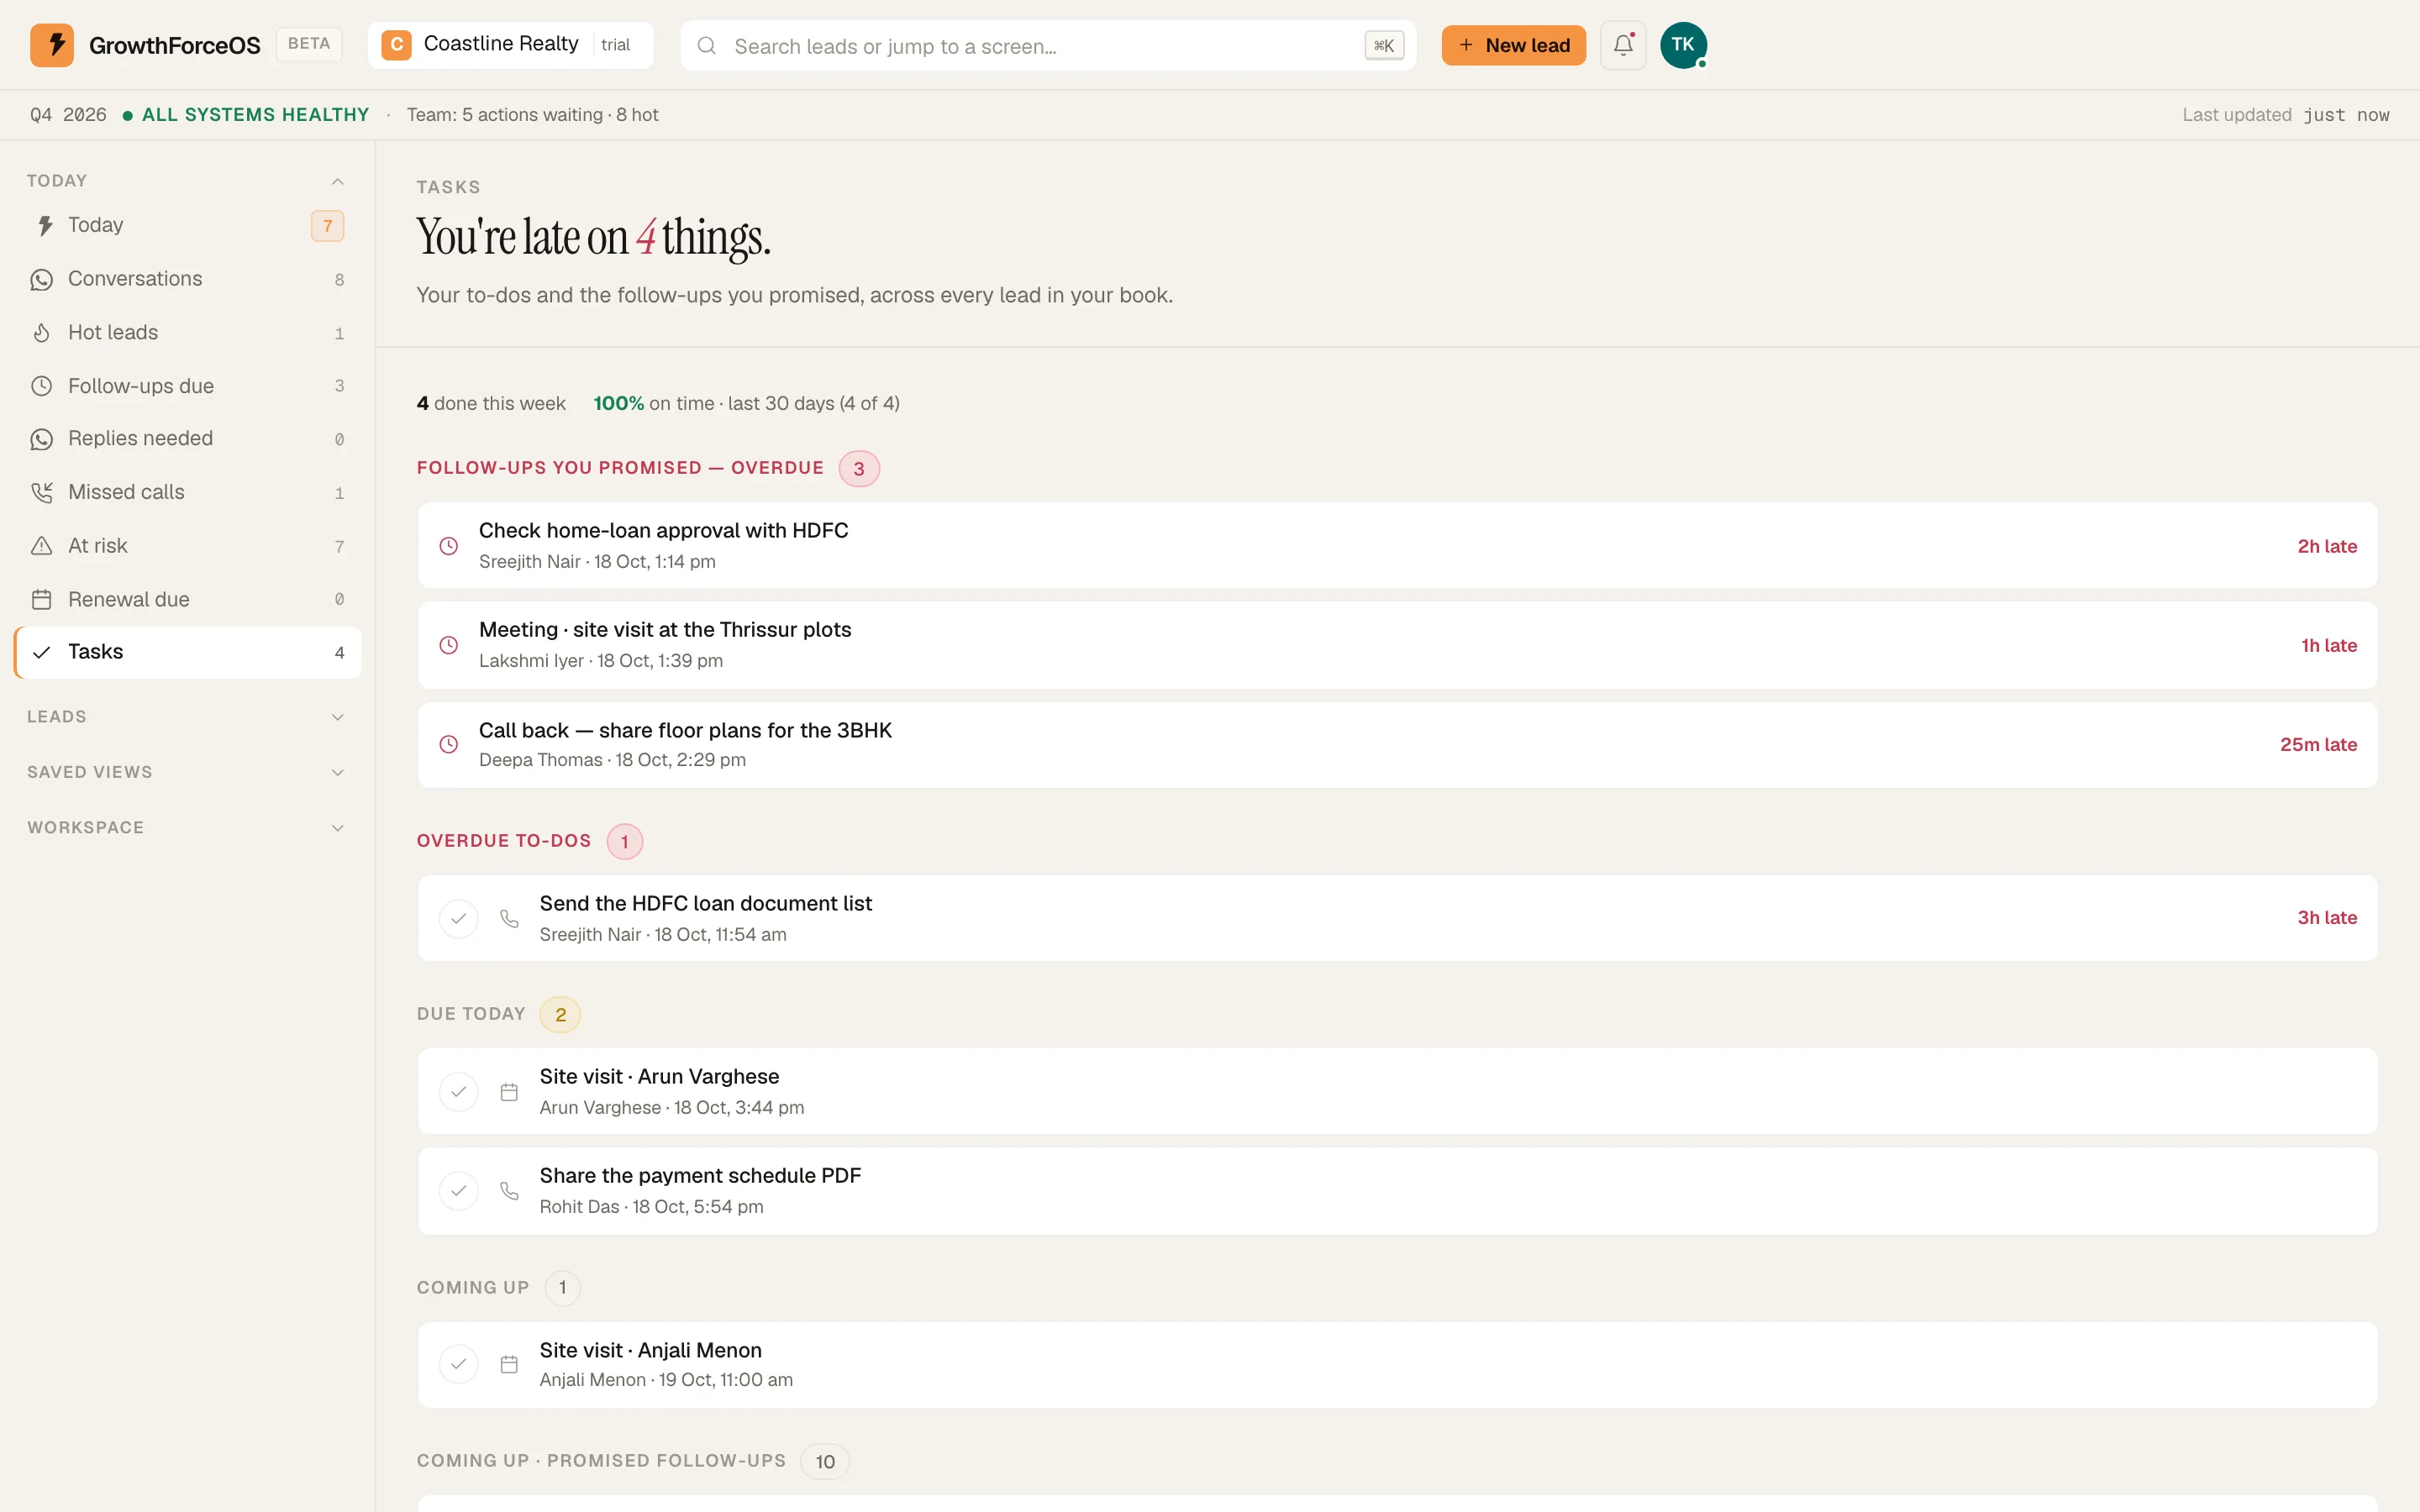Click the BETA badge

[x=309, y=44]
